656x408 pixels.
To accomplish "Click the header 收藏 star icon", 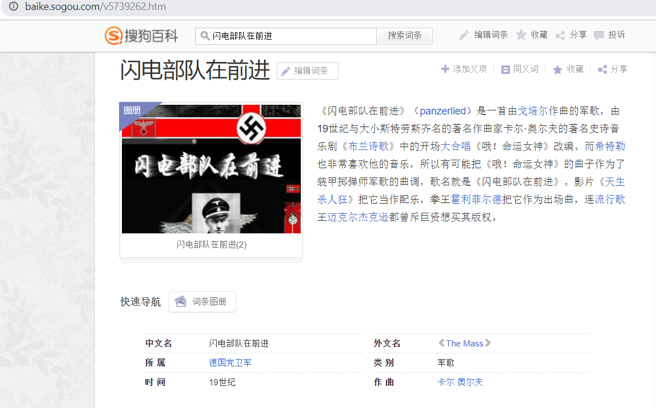I will [x=521, y=35].
